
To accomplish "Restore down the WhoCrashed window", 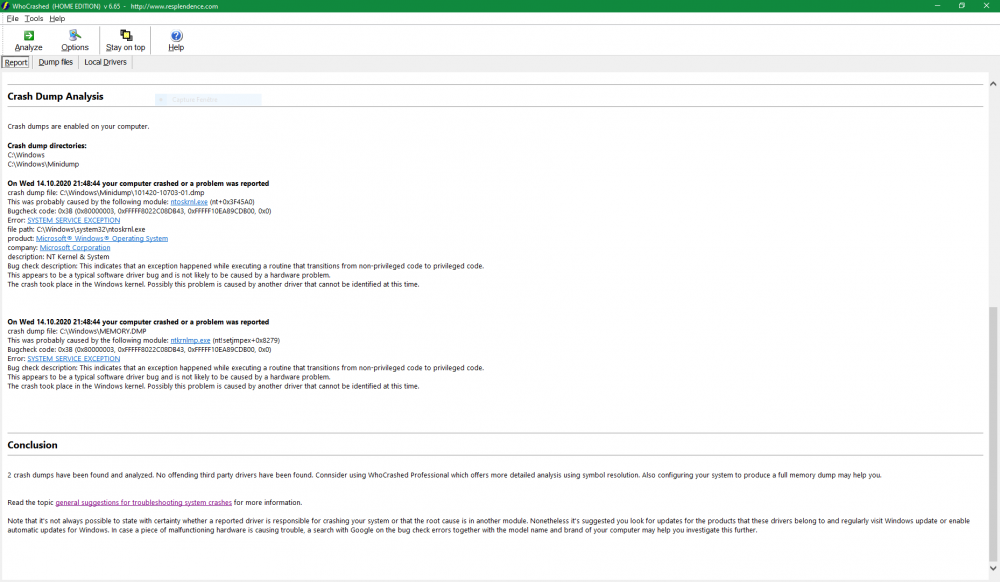I will click(x=962, y=6).
